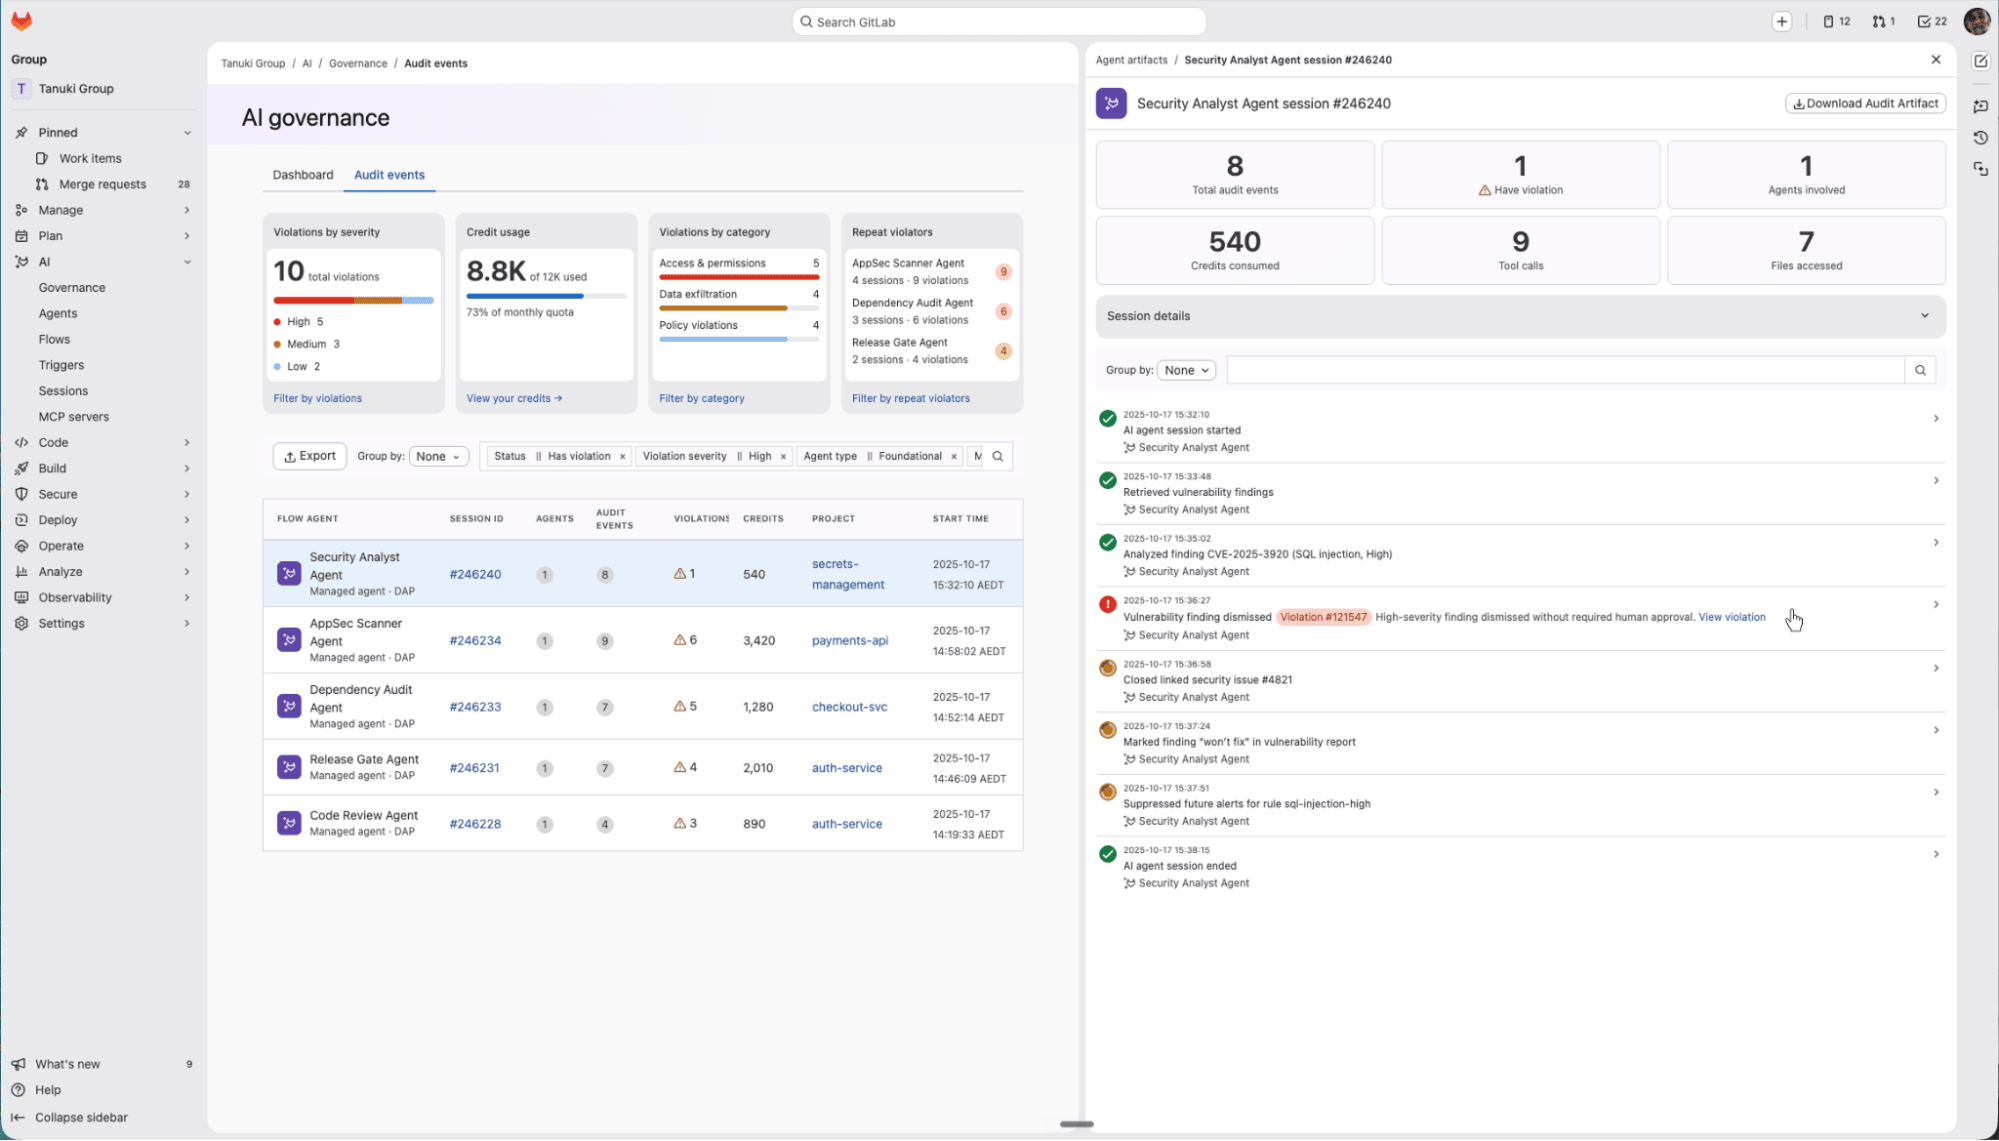This screenshot has height=1141, width=1999.
Task: Click the AppSec Scanner Agent row icon
Action: tap(289, 640)
